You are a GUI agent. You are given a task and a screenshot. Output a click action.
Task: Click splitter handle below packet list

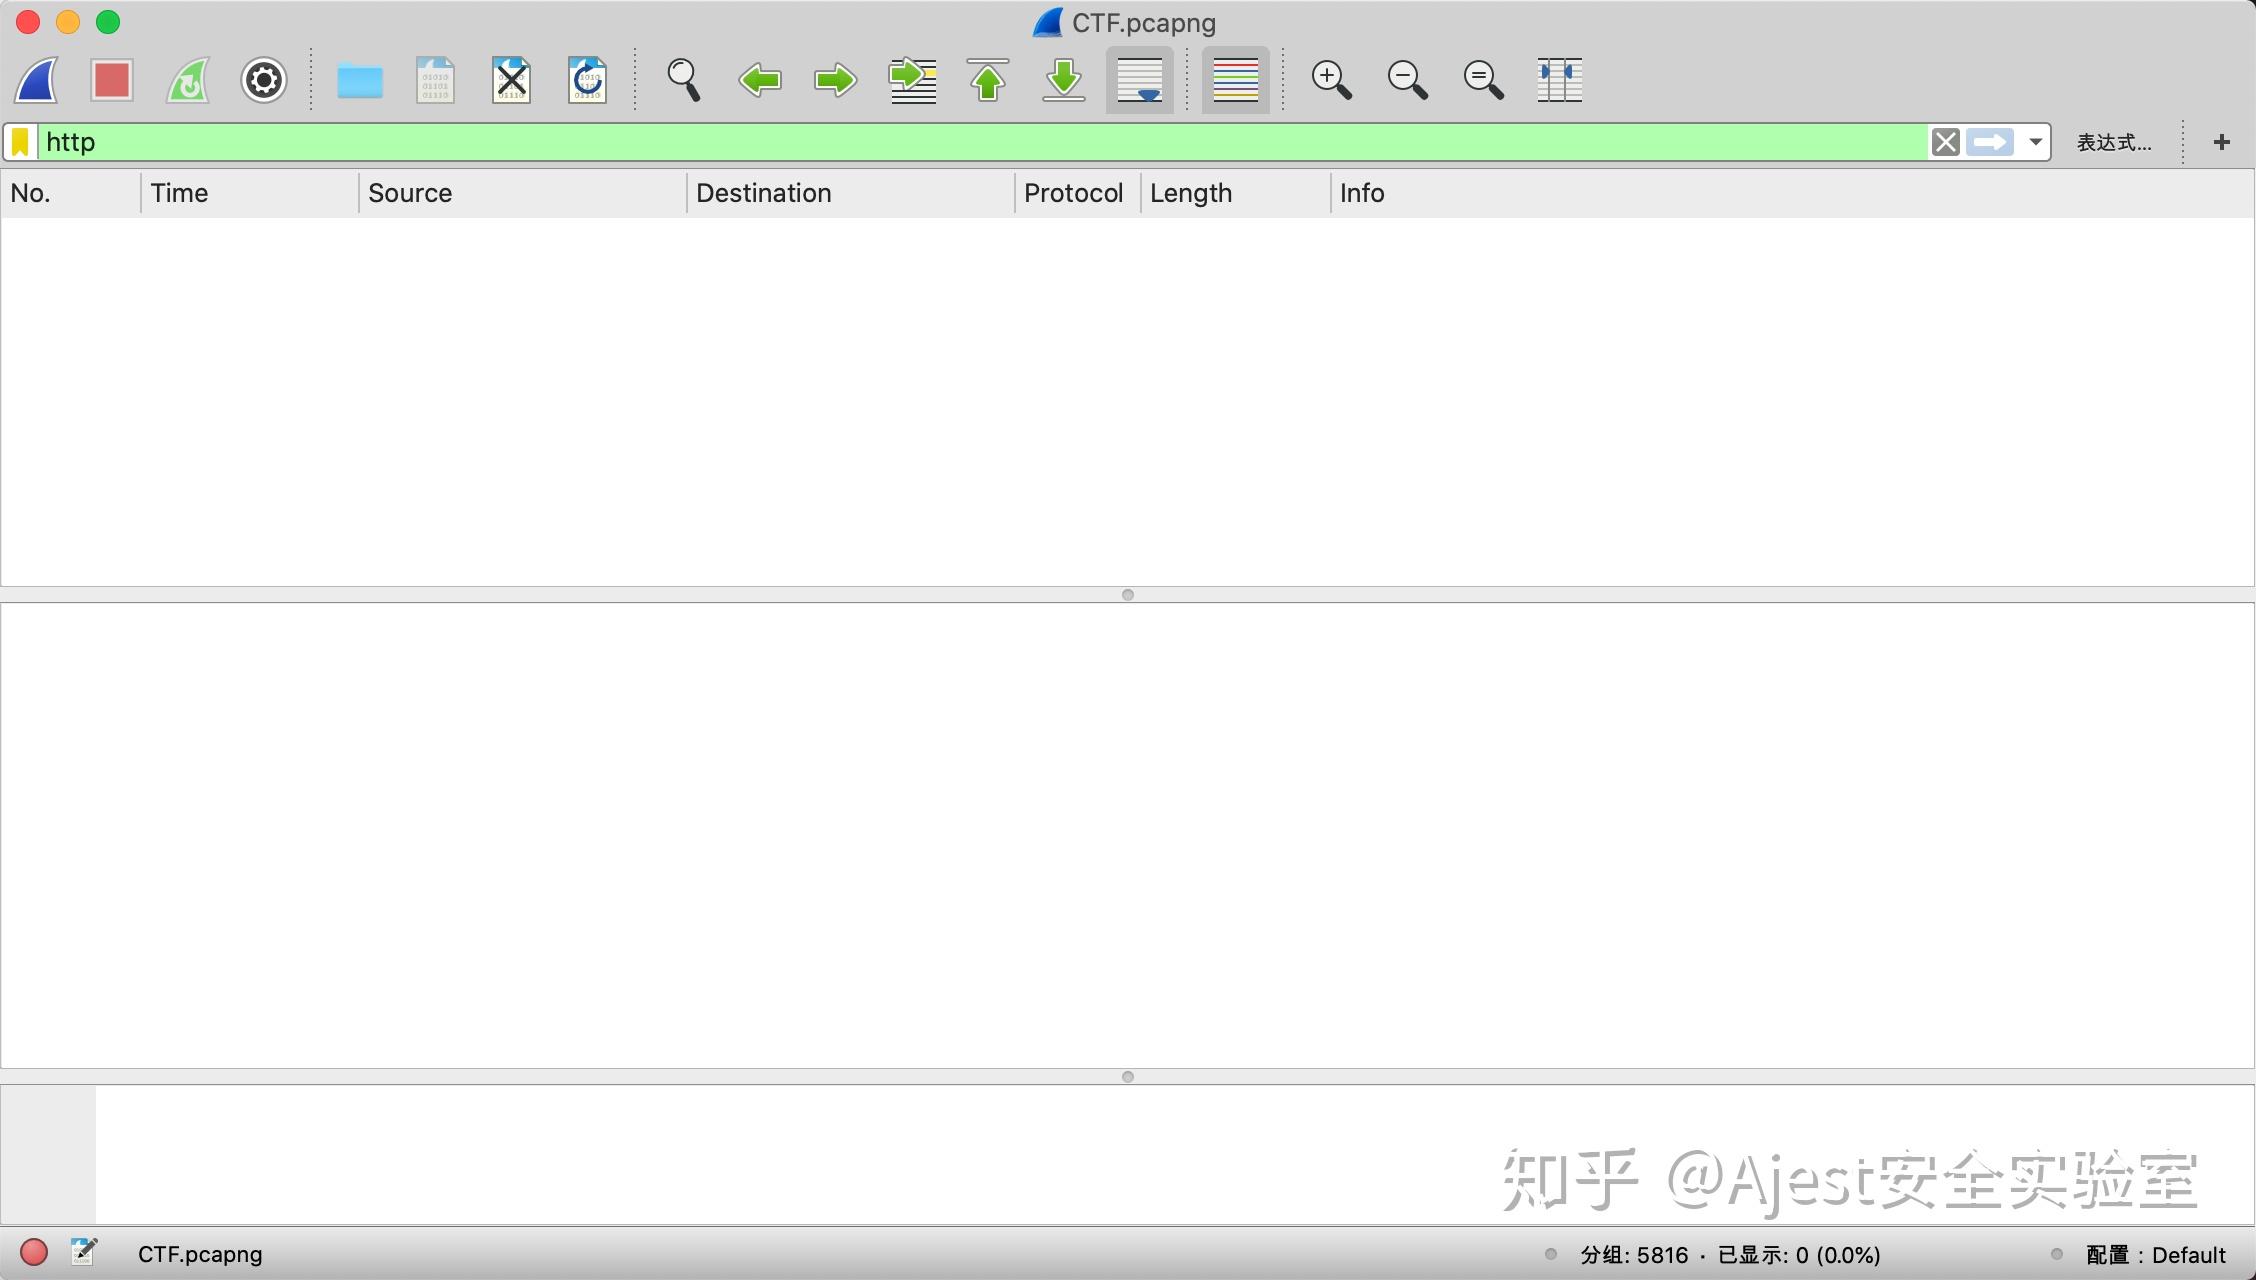point(1128,595)
